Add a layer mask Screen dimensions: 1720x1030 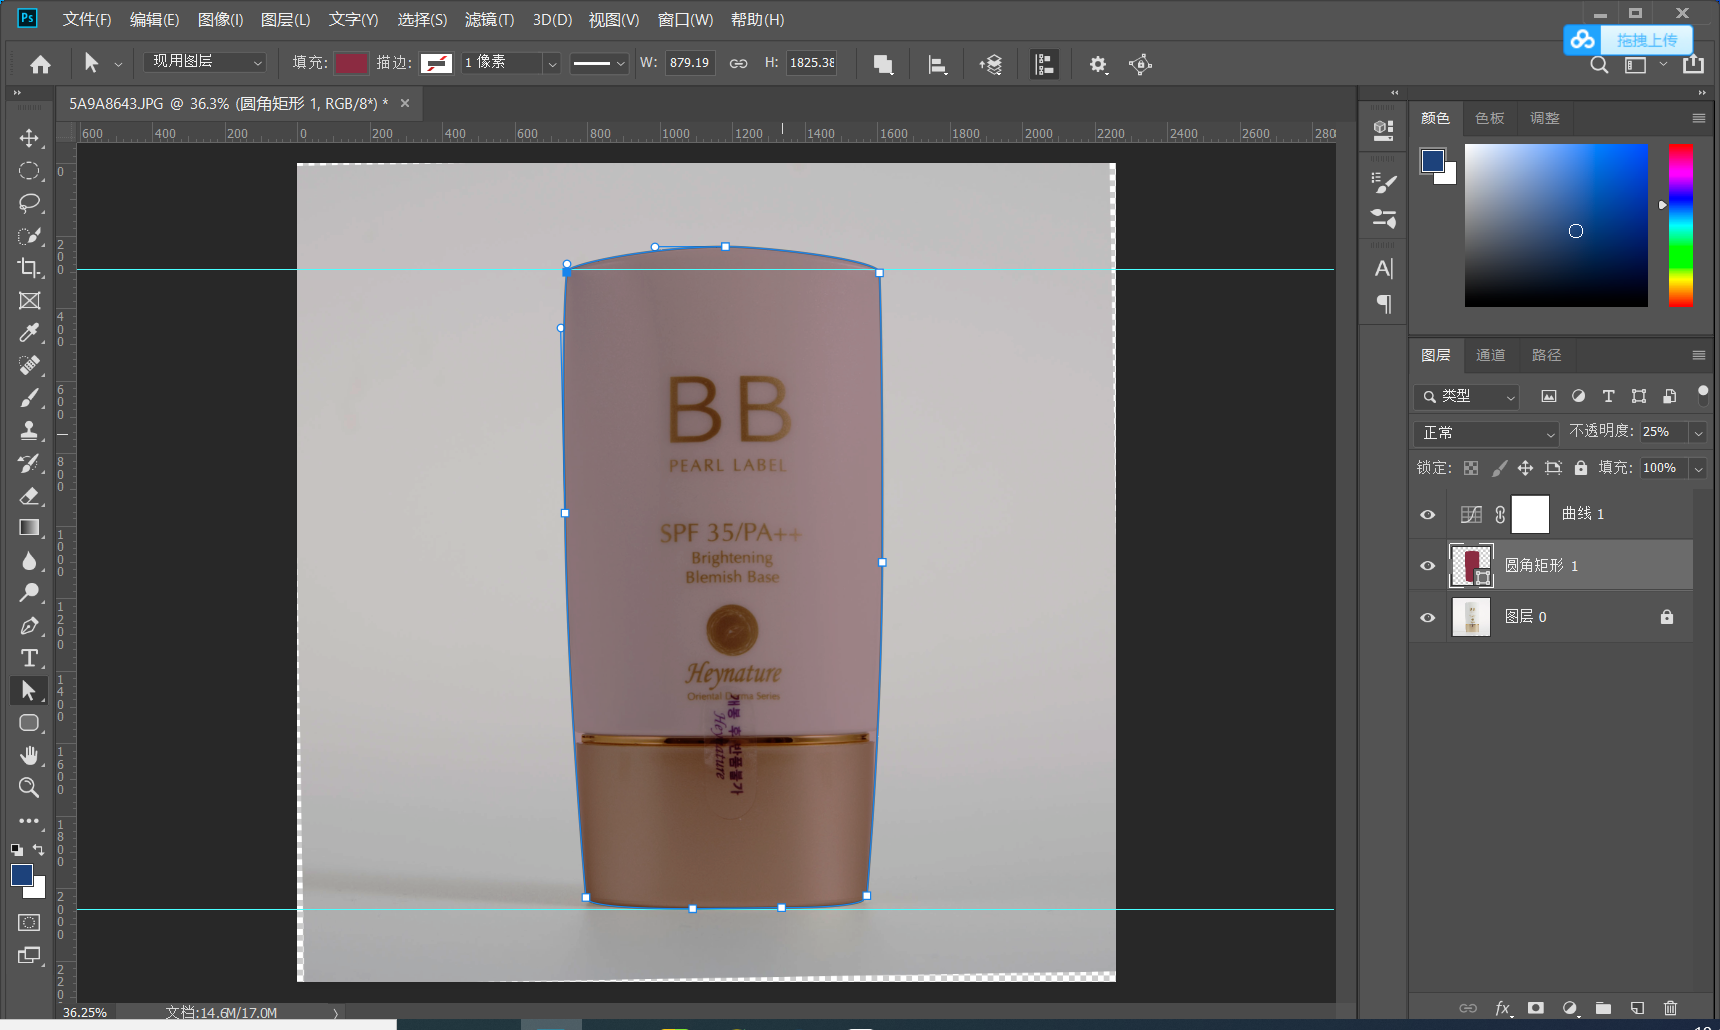[1536, 1008]
